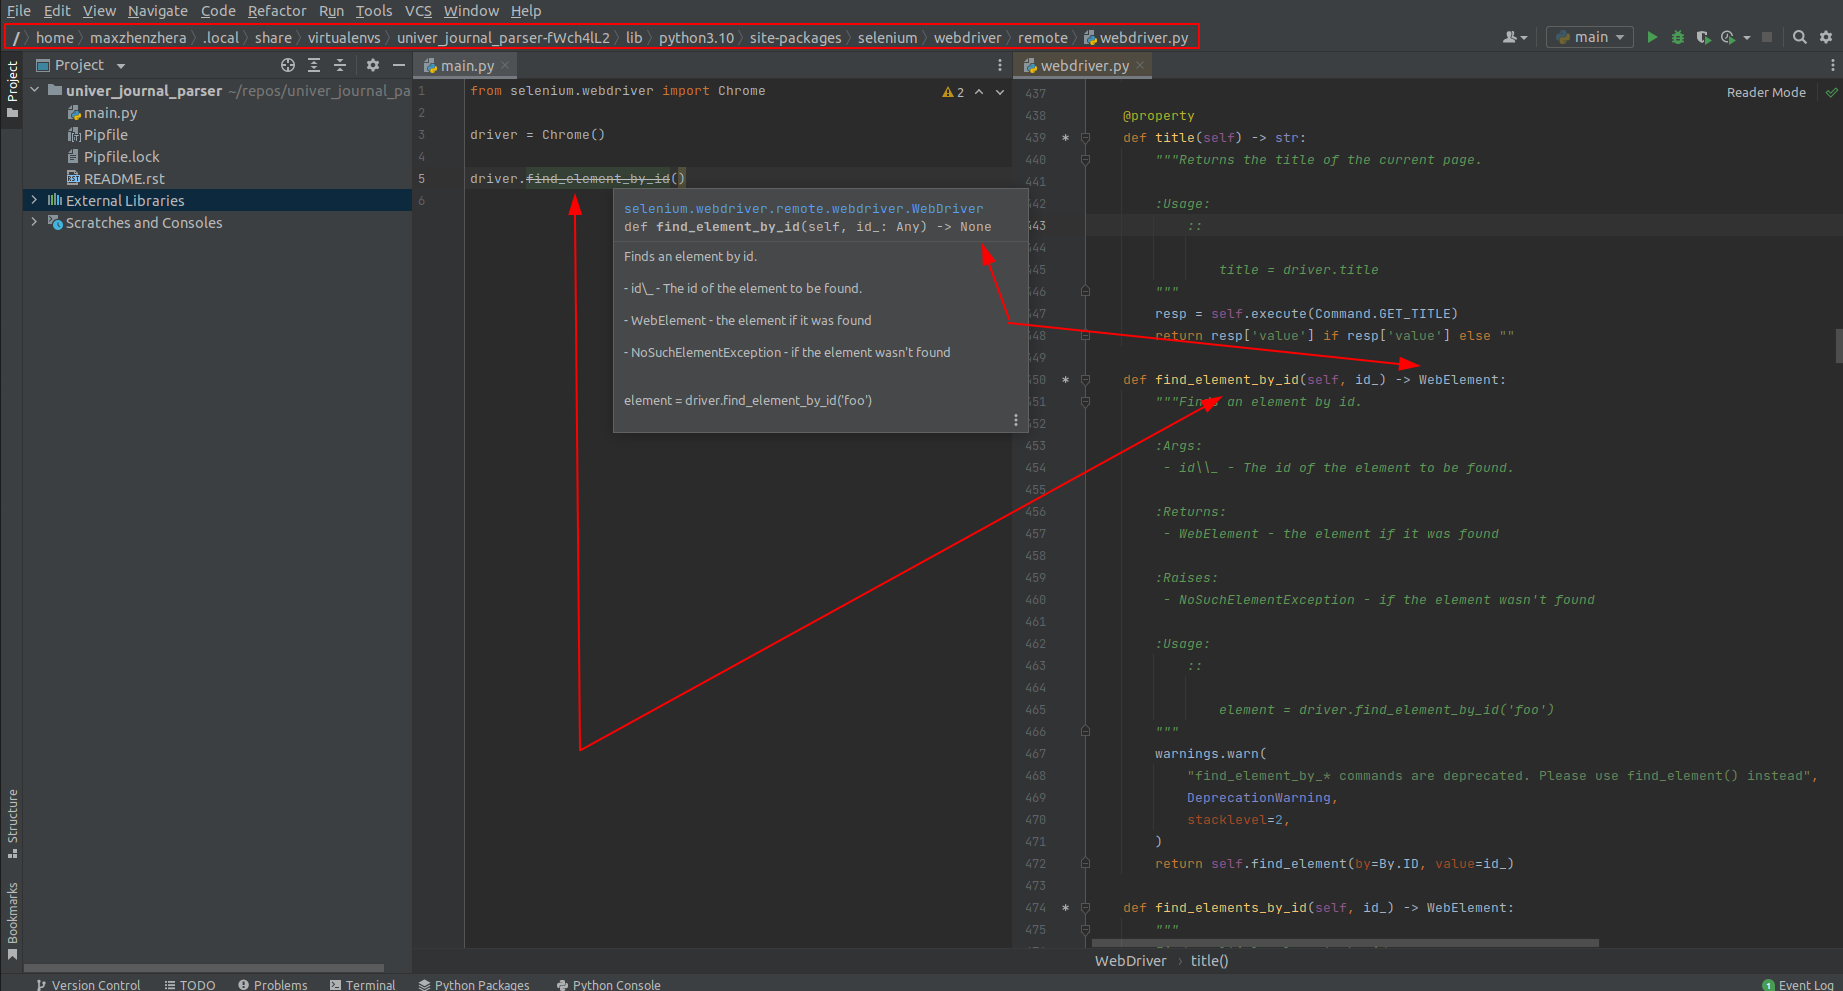
Task: Click horizontal scrollbar in webdriver.py editor
Action: (x=1345, y=942)
